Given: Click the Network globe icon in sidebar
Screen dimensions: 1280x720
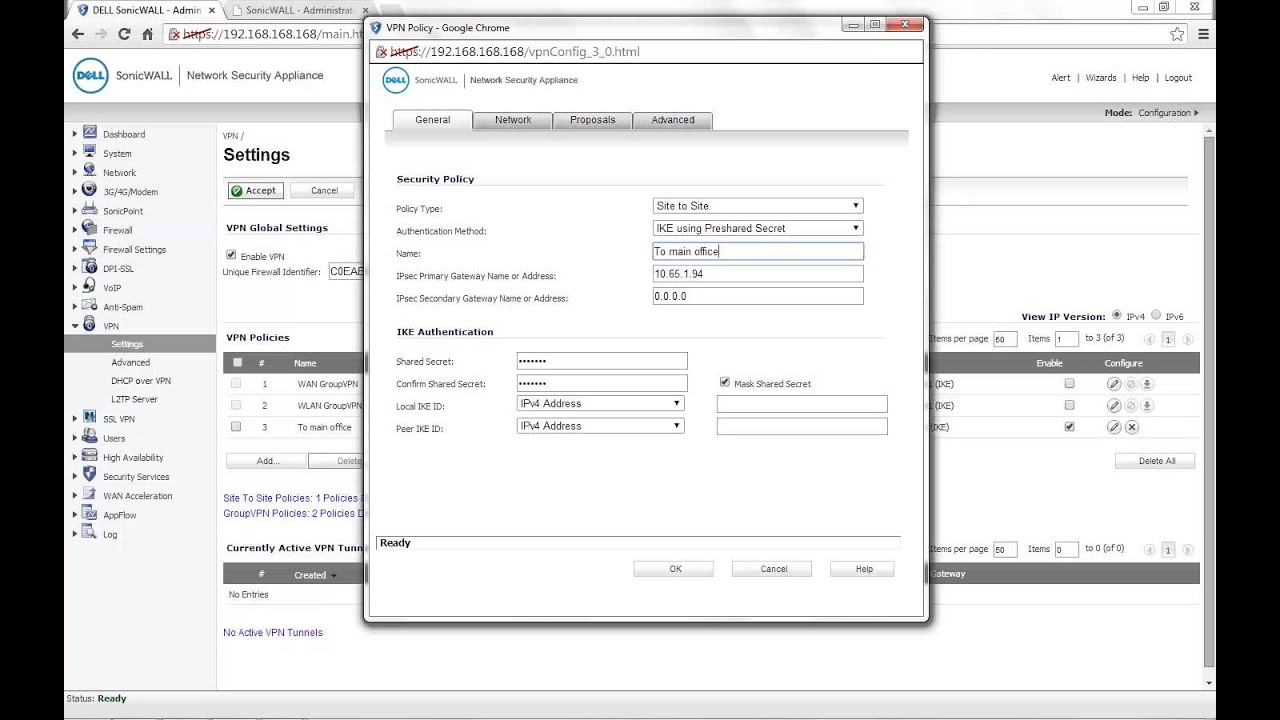Looking at the screenshot, I should [x=90, y=171].
